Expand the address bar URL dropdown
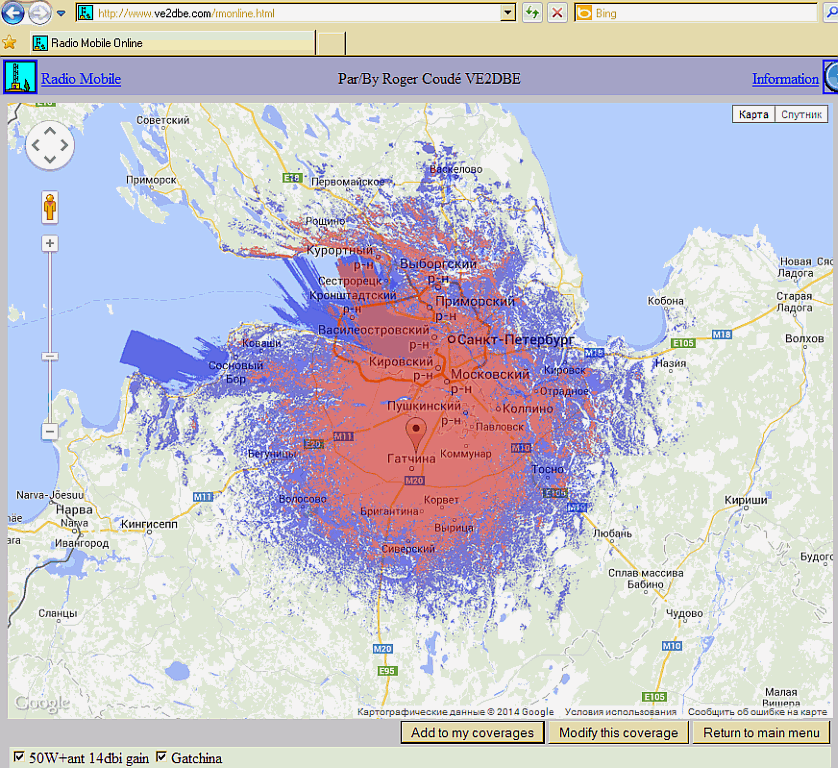838x768 pixels. point(508,13)
